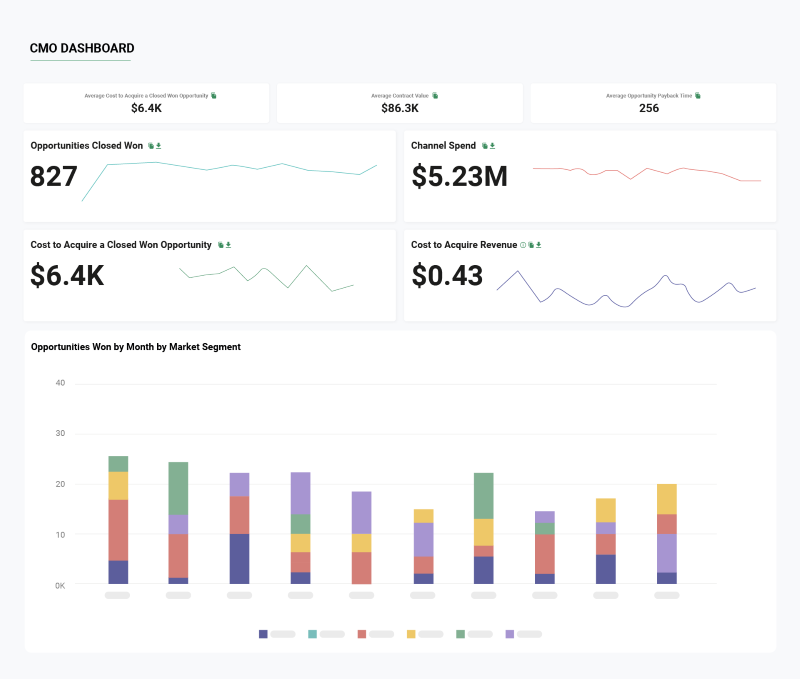
Task: Toggle the dark blue legend series
Action: [x=264, y=634]
